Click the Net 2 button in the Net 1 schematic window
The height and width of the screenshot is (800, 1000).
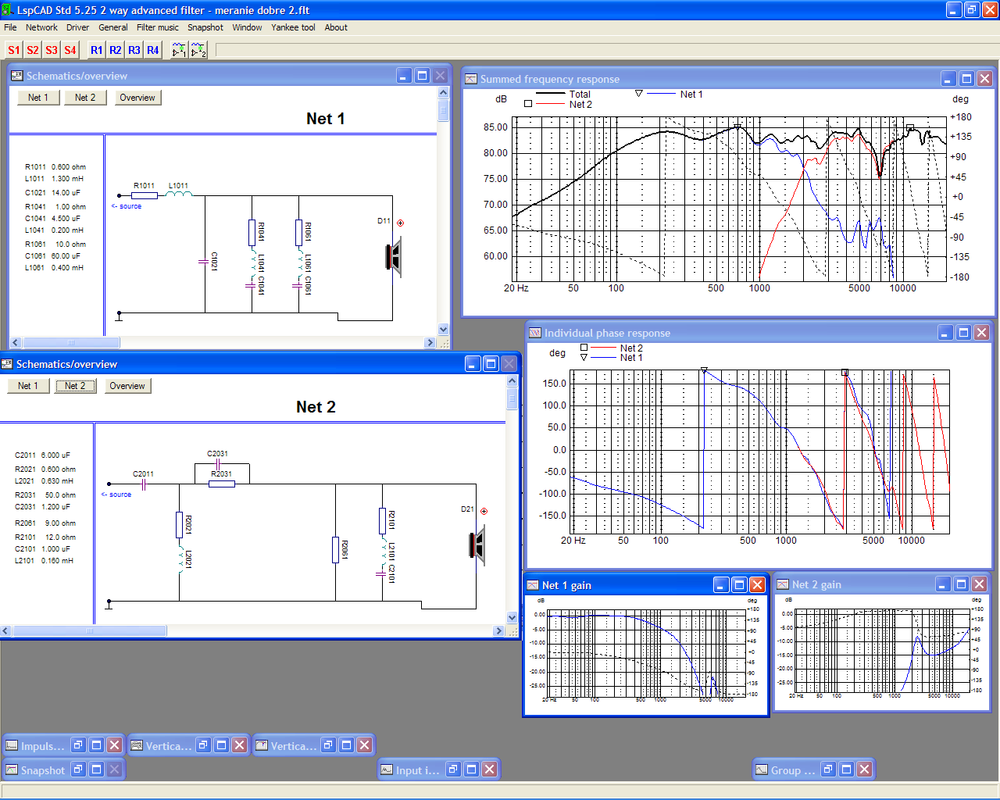click(x=85, y=98)
